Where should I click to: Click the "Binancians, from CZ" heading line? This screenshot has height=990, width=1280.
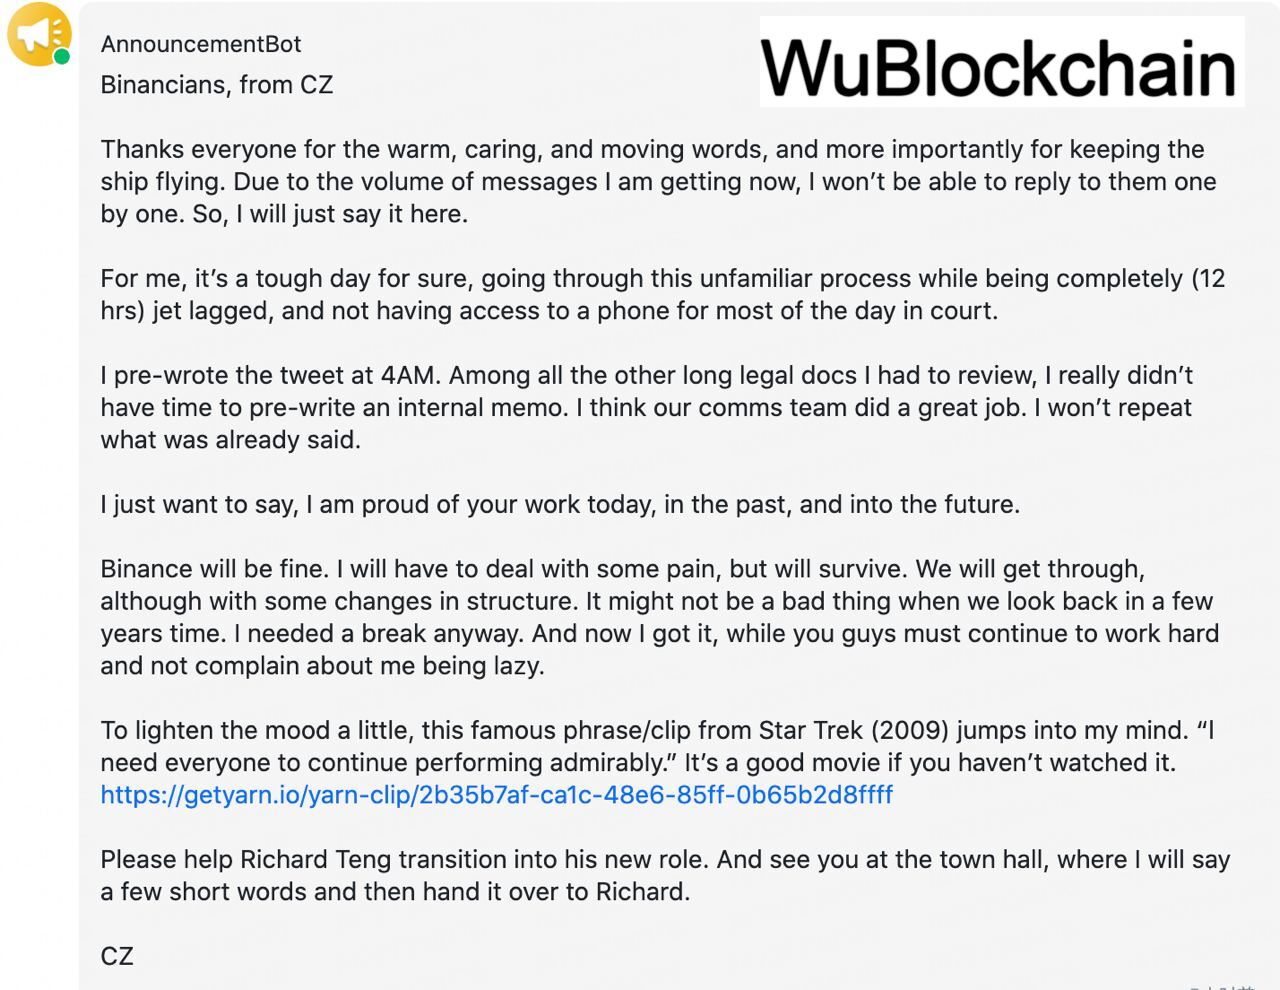coord(216,85)
